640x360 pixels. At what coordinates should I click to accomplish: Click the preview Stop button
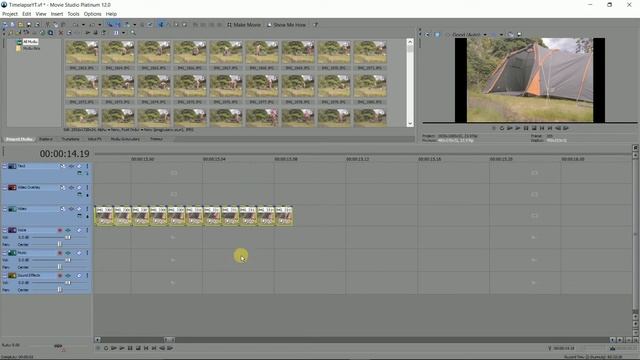coord(534,128)
